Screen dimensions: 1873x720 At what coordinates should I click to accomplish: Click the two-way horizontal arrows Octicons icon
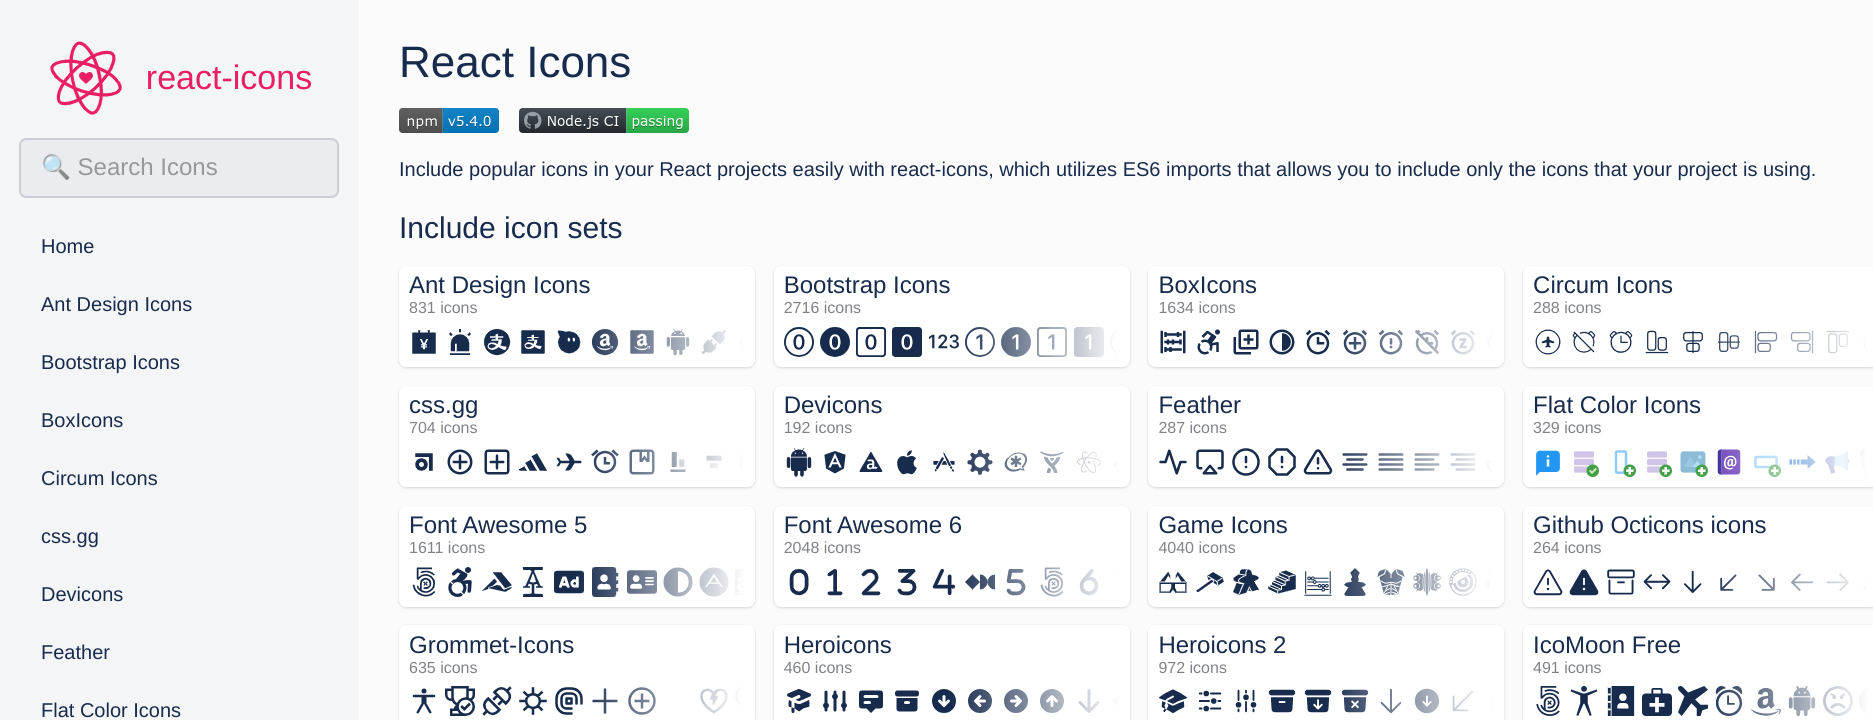point(1657,582)
